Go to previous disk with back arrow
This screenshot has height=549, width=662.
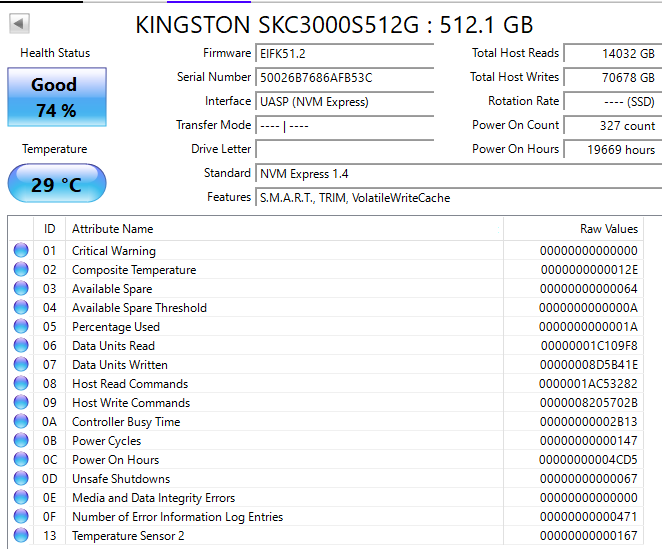tap(19, 23)
